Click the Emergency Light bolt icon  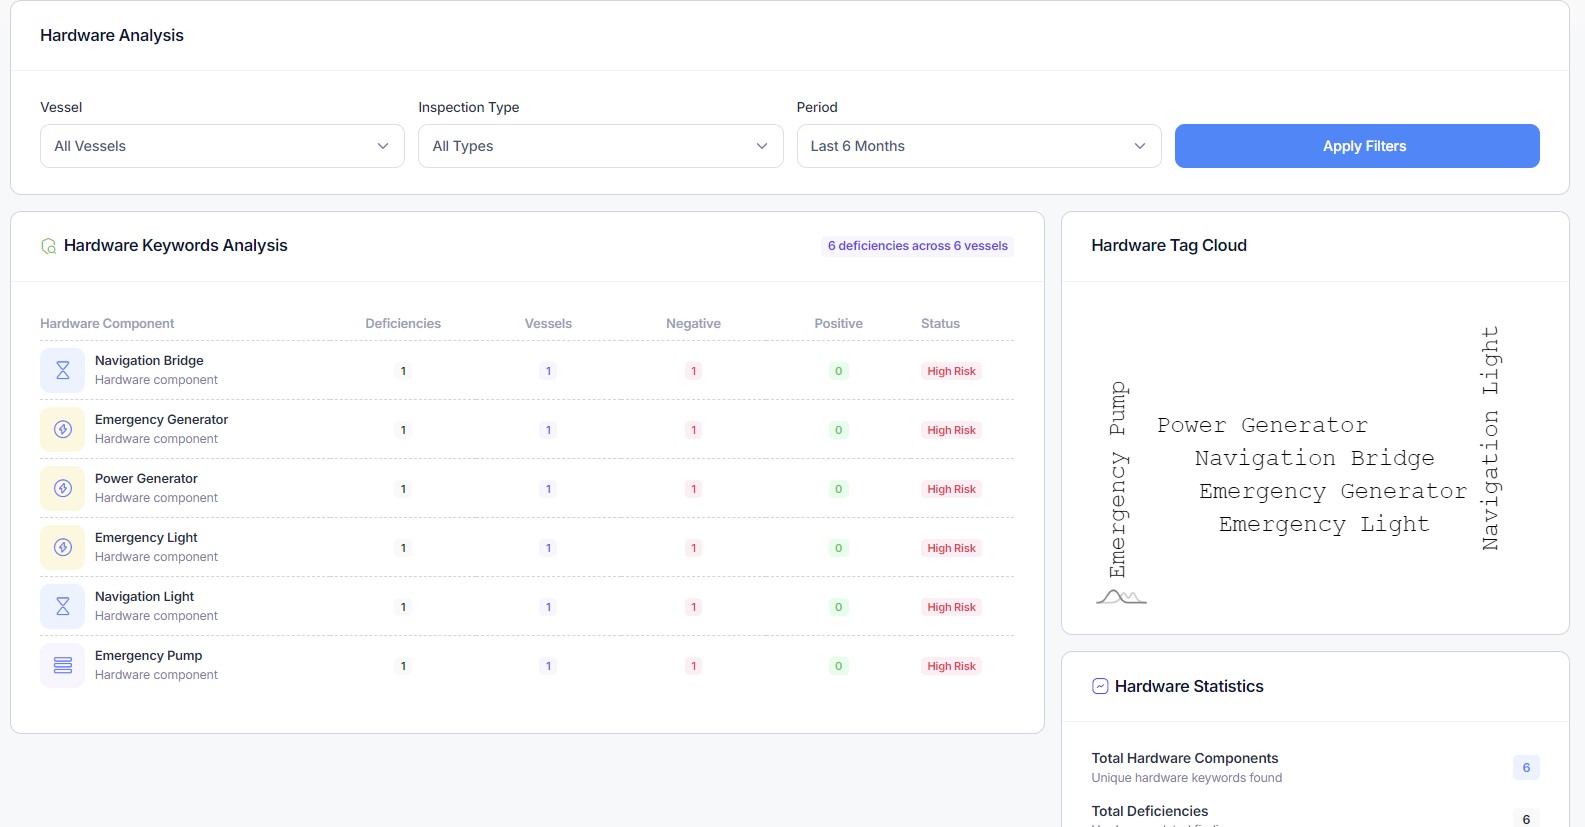[x=62, y=547]
